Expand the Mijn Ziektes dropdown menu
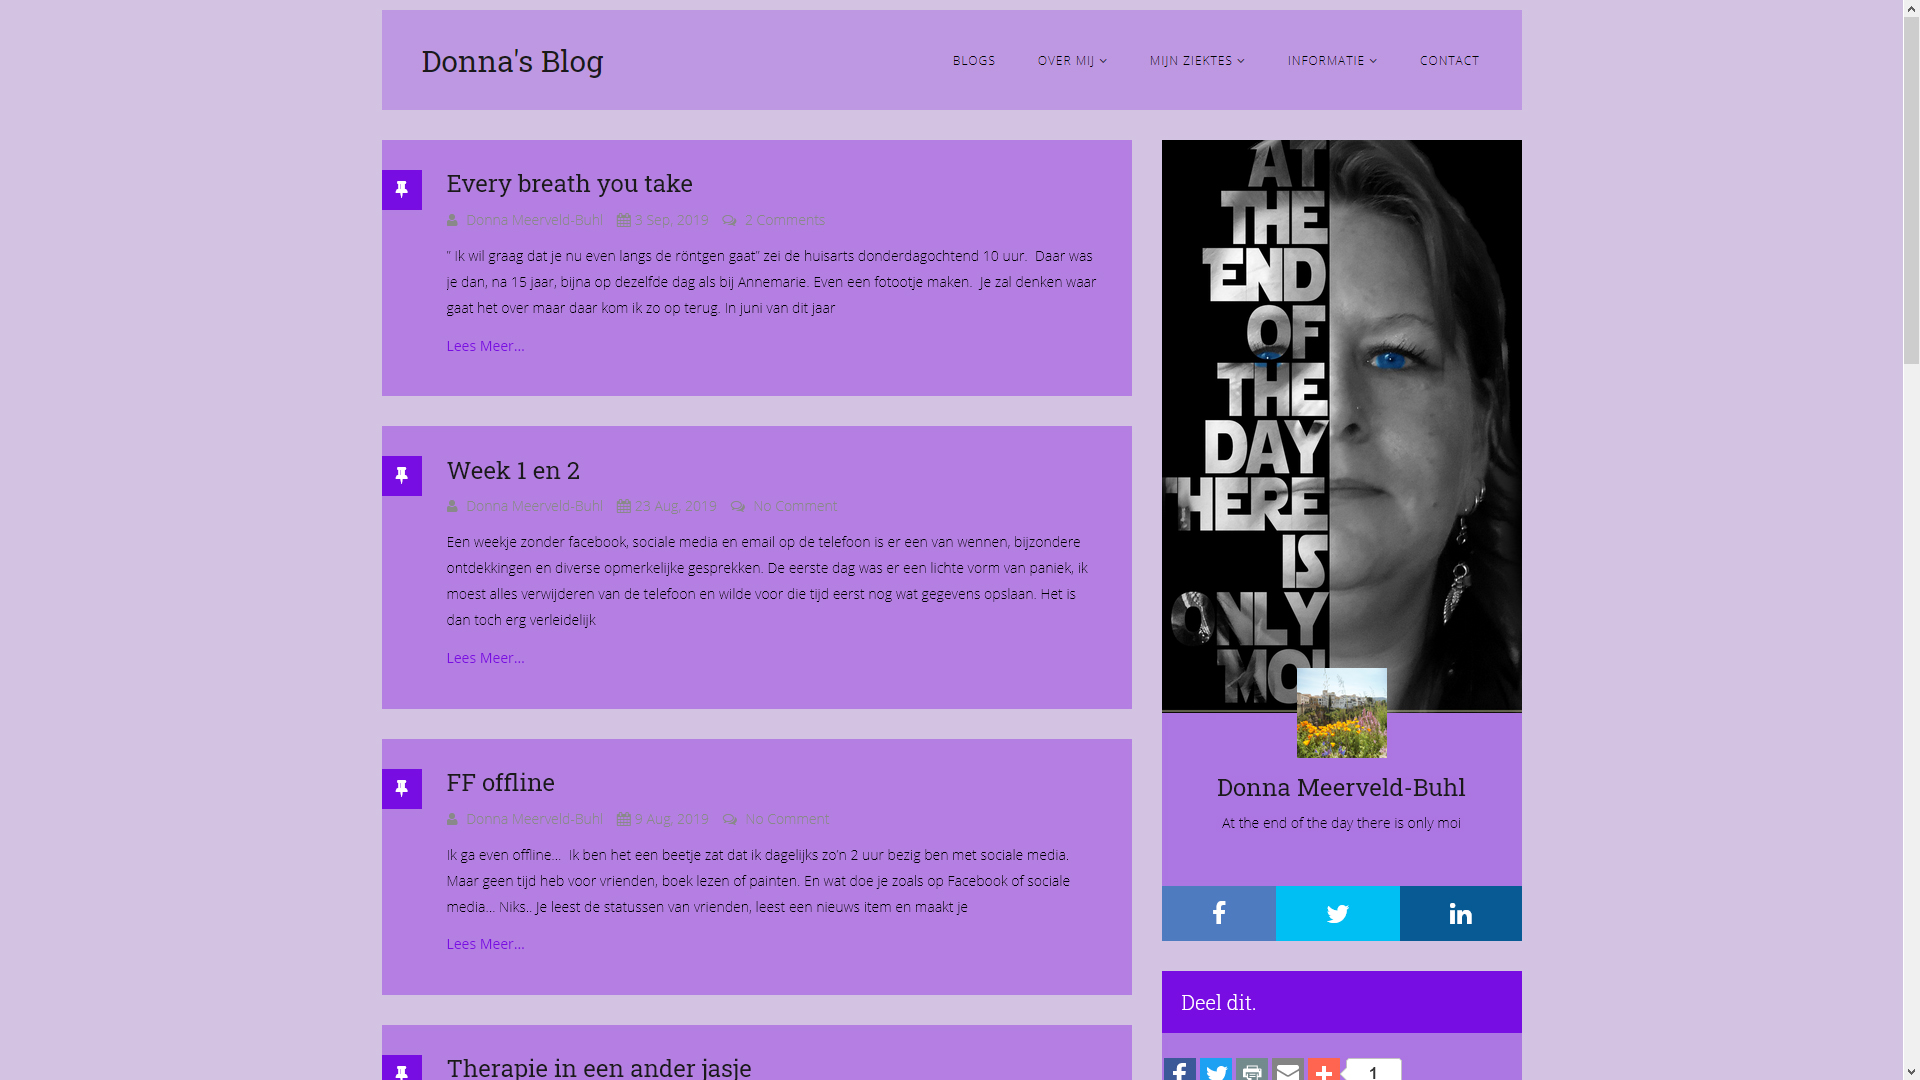This screenshot has width=1920, height=1080. (x=1197, y=61)
